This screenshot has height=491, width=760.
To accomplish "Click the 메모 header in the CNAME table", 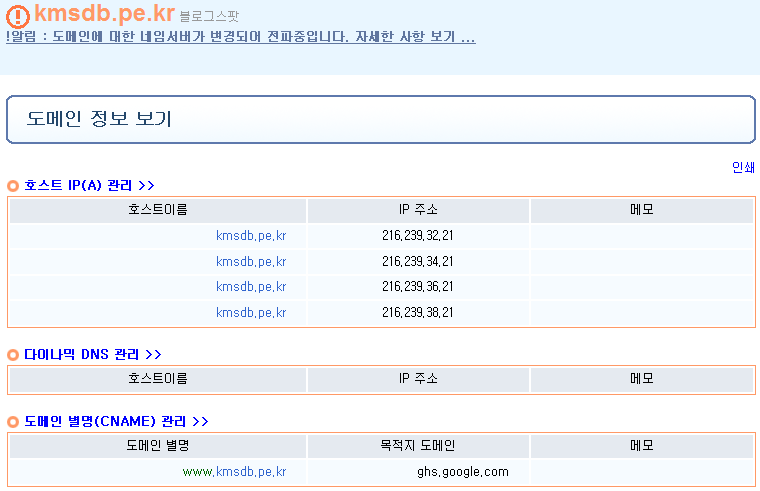I will [641, 445].
